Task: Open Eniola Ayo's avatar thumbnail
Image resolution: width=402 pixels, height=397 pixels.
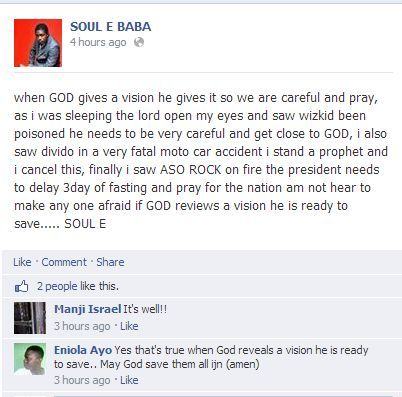Action: 30,359
